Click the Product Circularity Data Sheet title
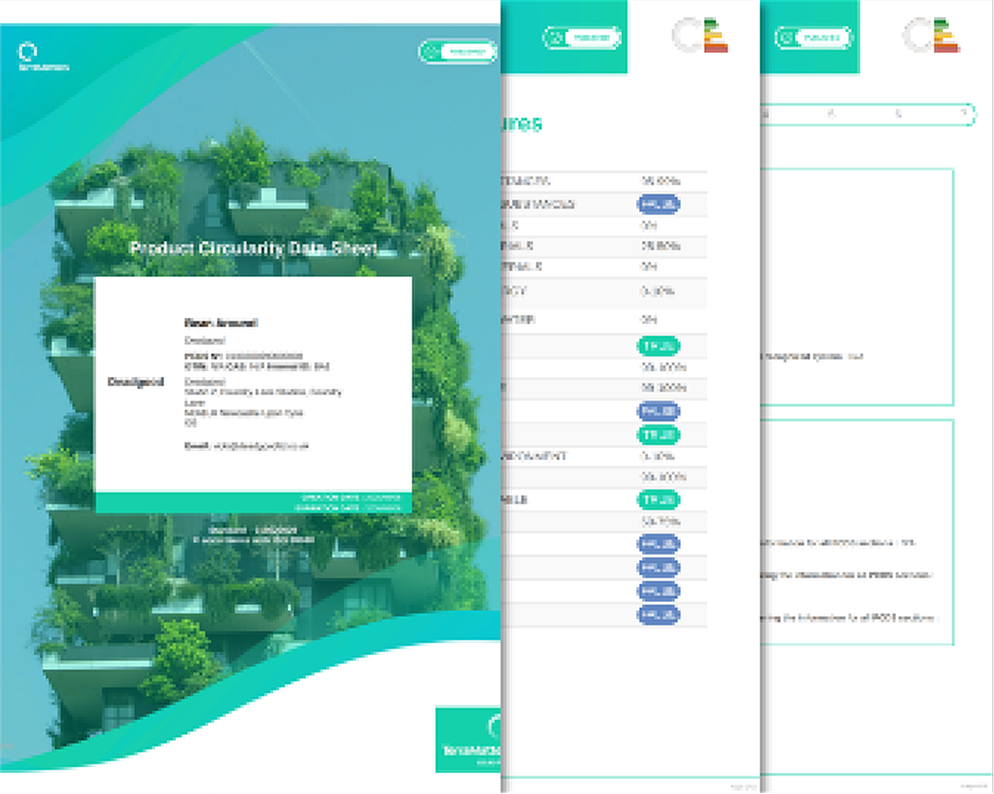 coord(254,249)
